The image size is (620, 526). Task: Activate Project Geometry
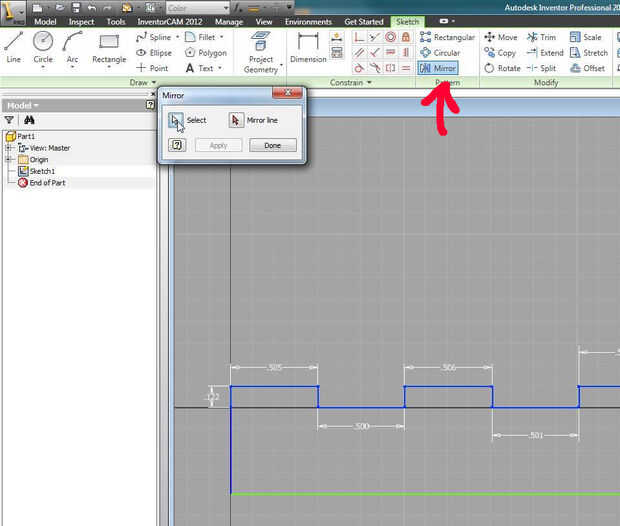point(261,53)
